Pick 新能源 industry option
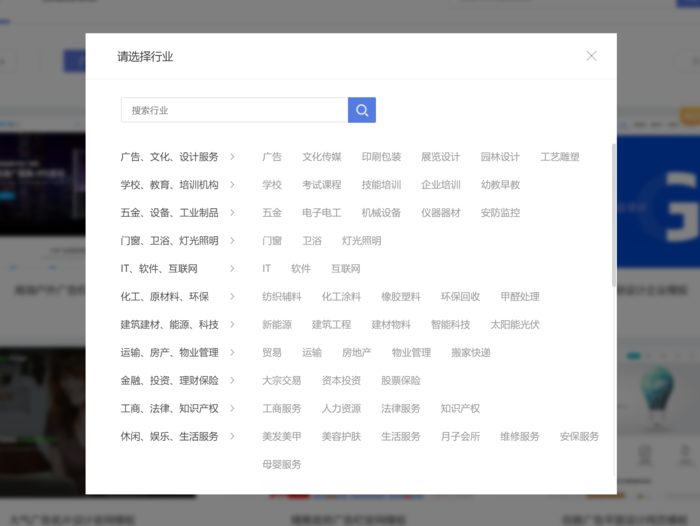This screenshot has width=700, height=526. pyautogui.click(x=277, y=325)
